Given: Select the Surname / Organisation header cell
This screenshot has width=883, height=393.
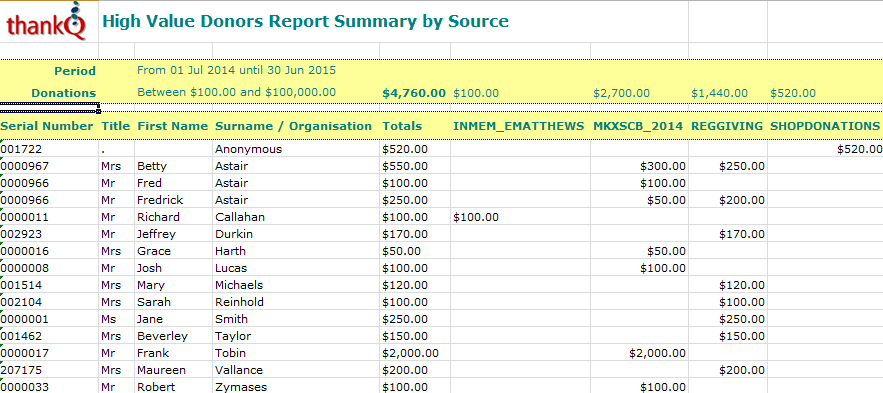Looking at the screenshot, I should point(293,126).
